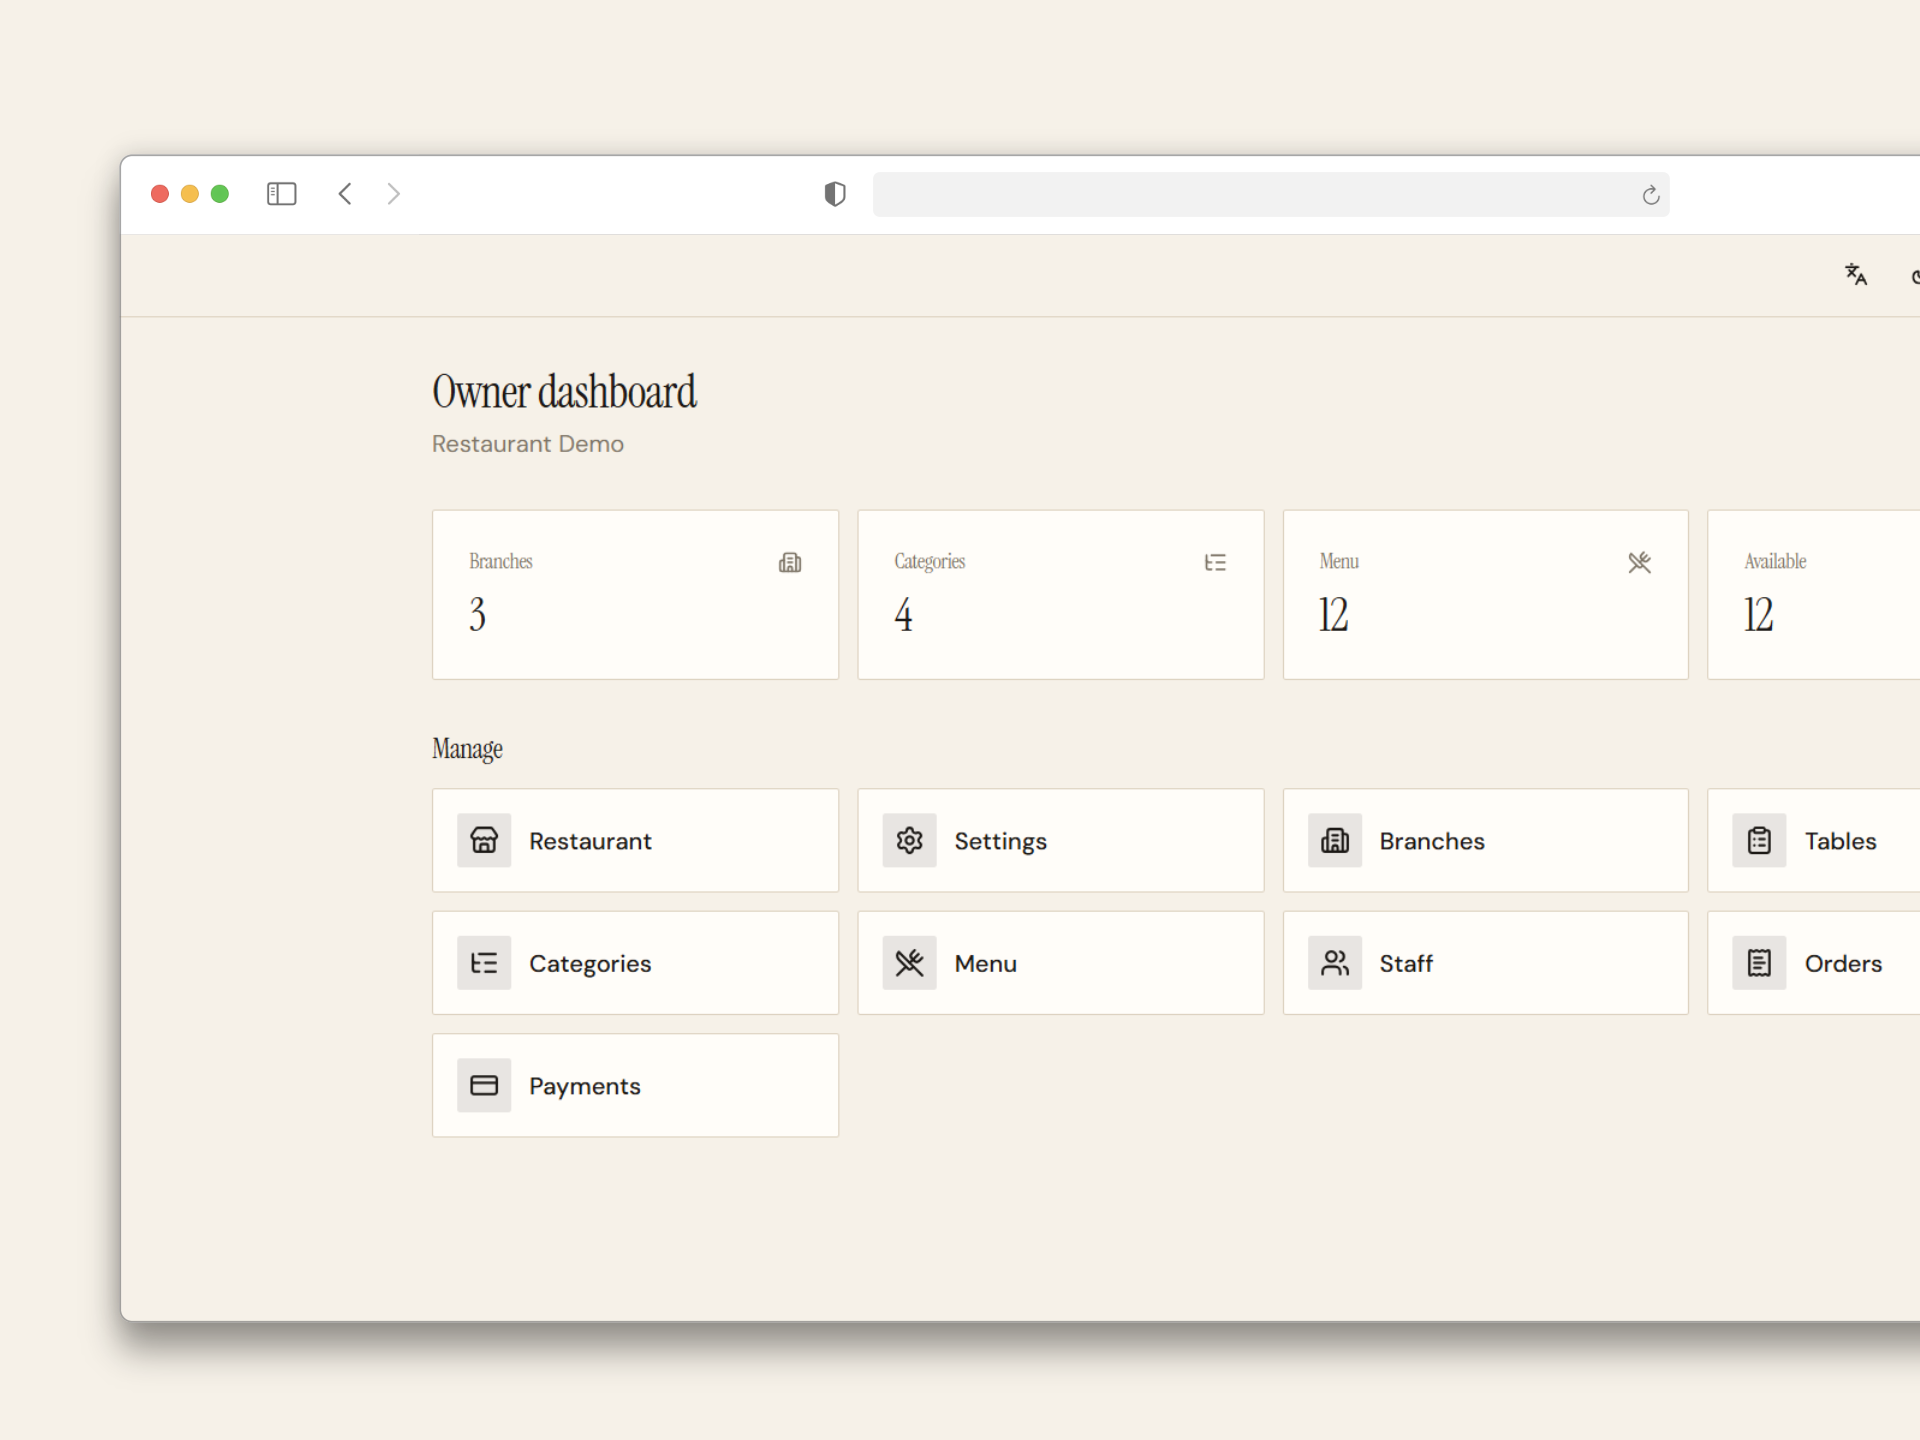
Task: Click the receipt icon beside Orders
Action: point(1759,963)
